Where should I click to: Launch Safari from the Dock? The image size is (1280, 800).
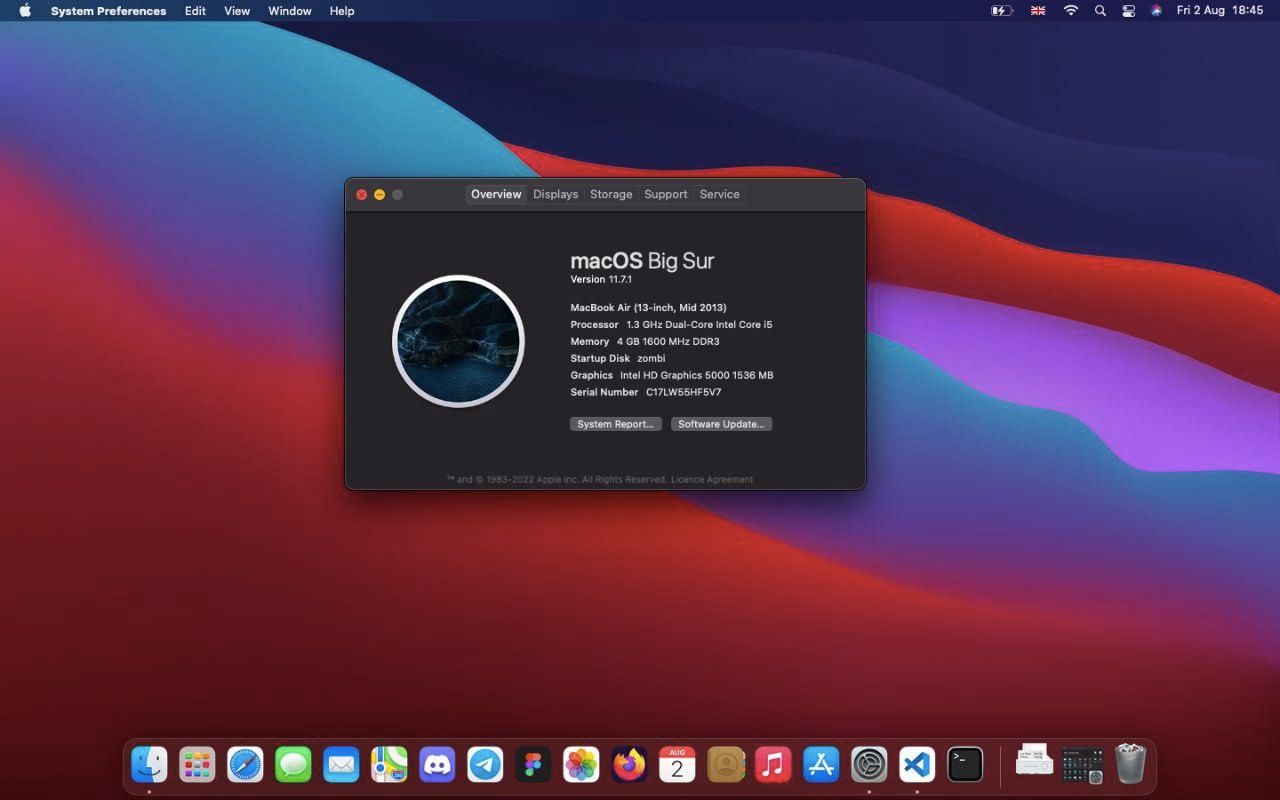pyautogui.click(x=245, y=765)
